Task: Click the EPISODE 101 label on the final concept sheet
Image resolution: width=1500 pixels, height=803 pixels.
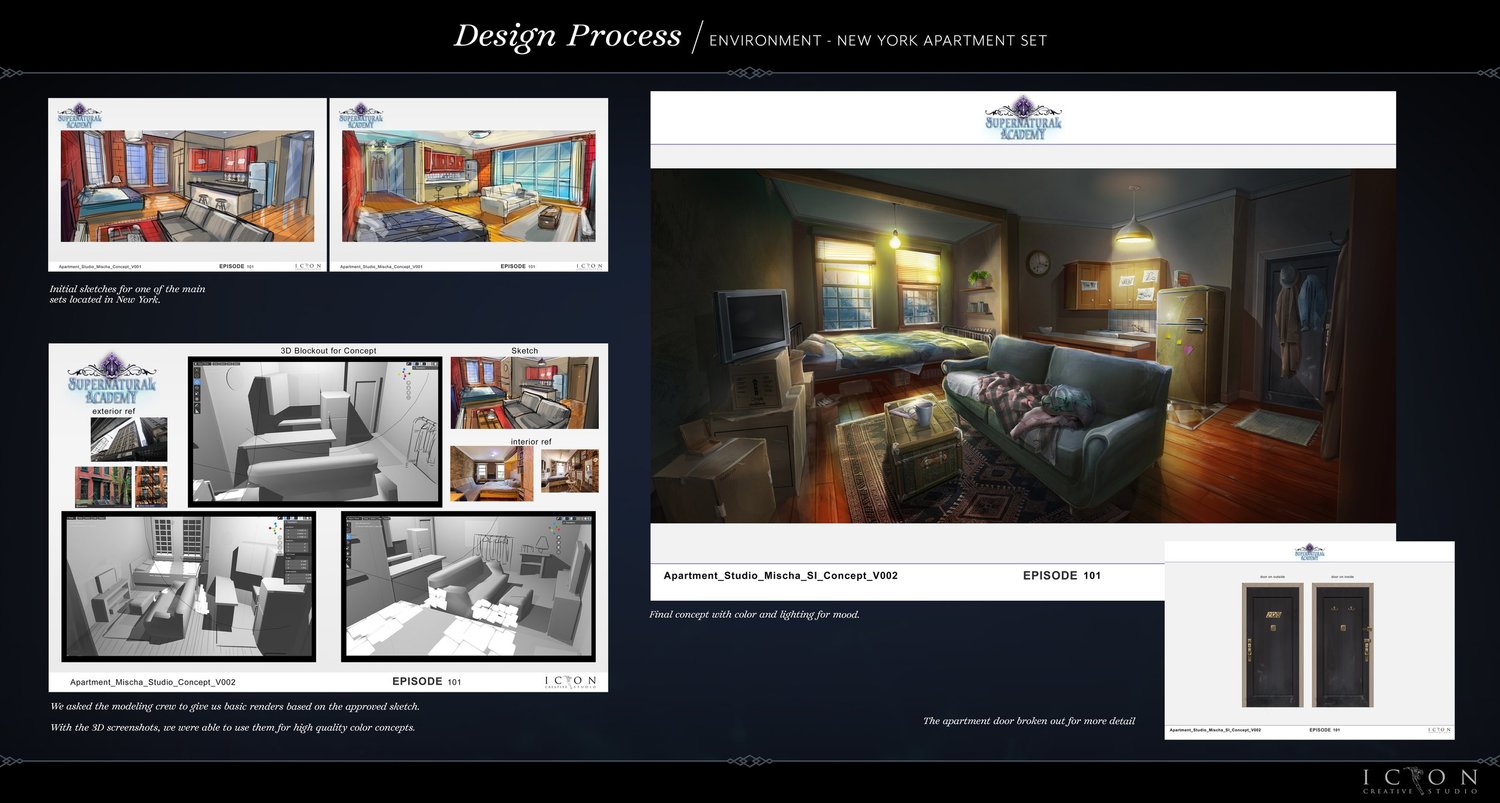Action: click(1061, 575)
